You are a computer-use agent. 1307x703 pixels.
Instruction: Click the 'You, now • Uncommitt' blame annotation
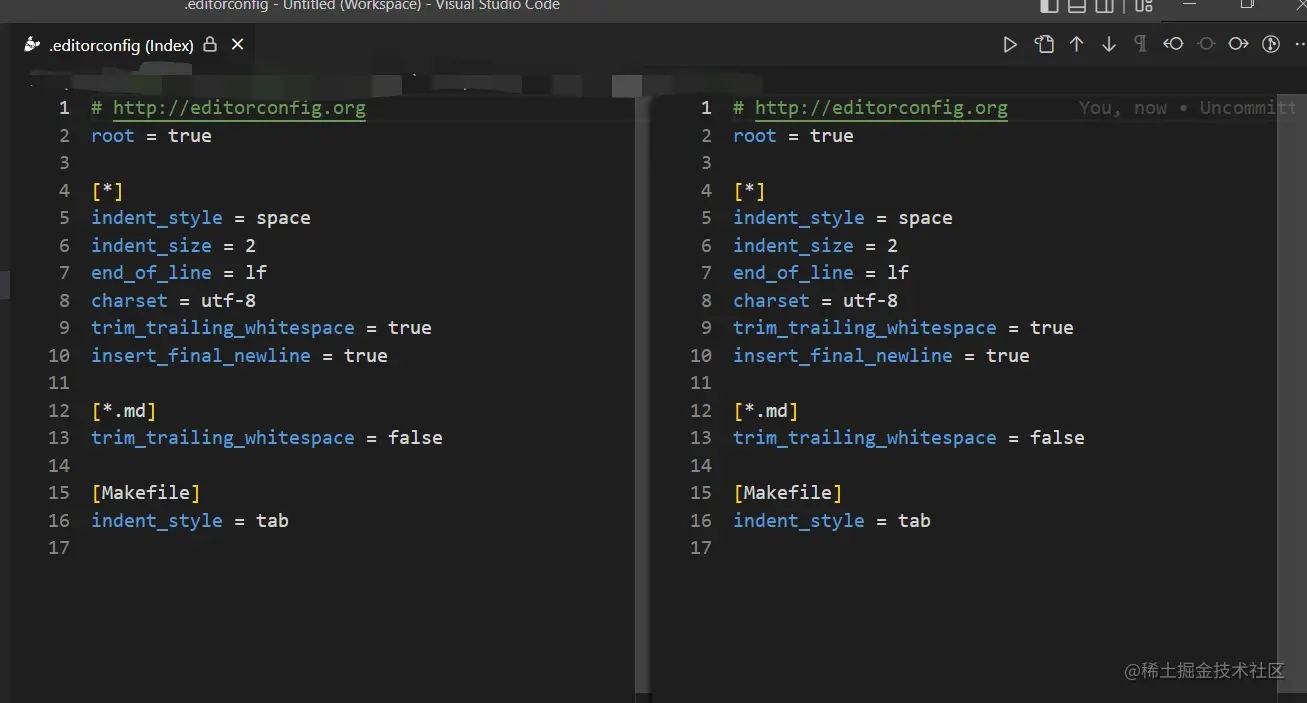1187,108
